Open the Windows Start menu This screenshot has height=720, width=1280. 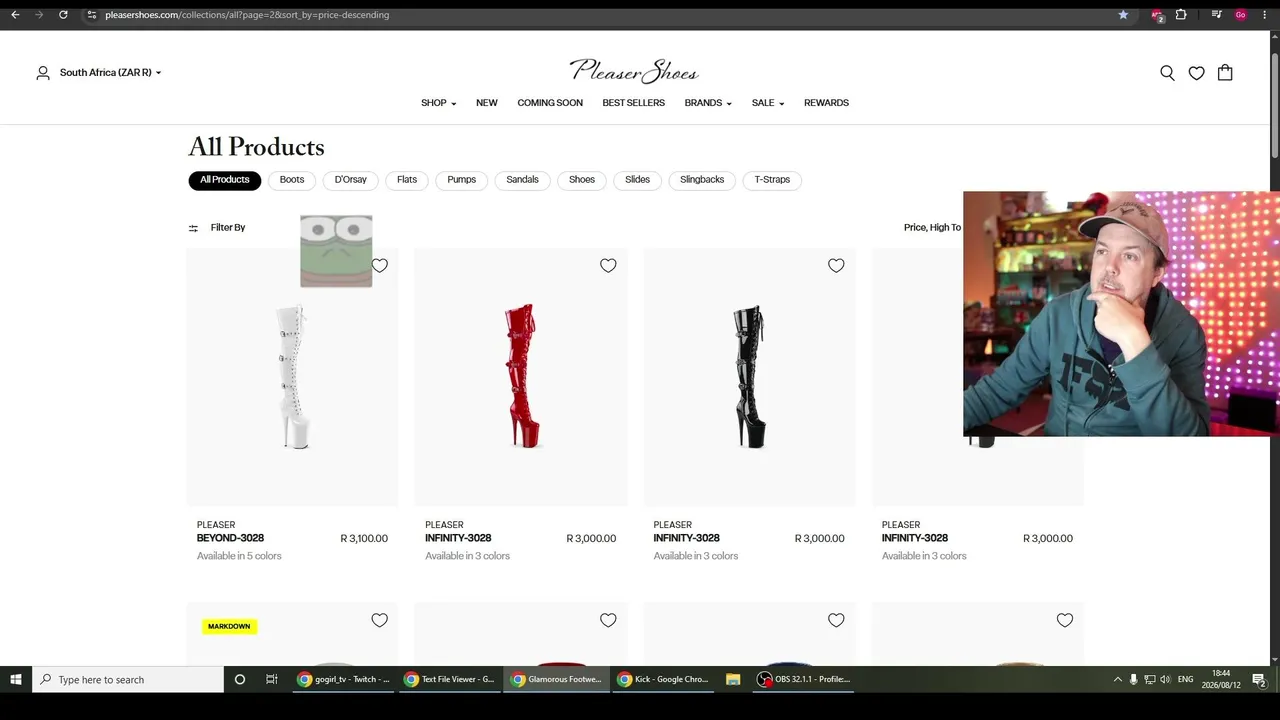pos(16,680)
